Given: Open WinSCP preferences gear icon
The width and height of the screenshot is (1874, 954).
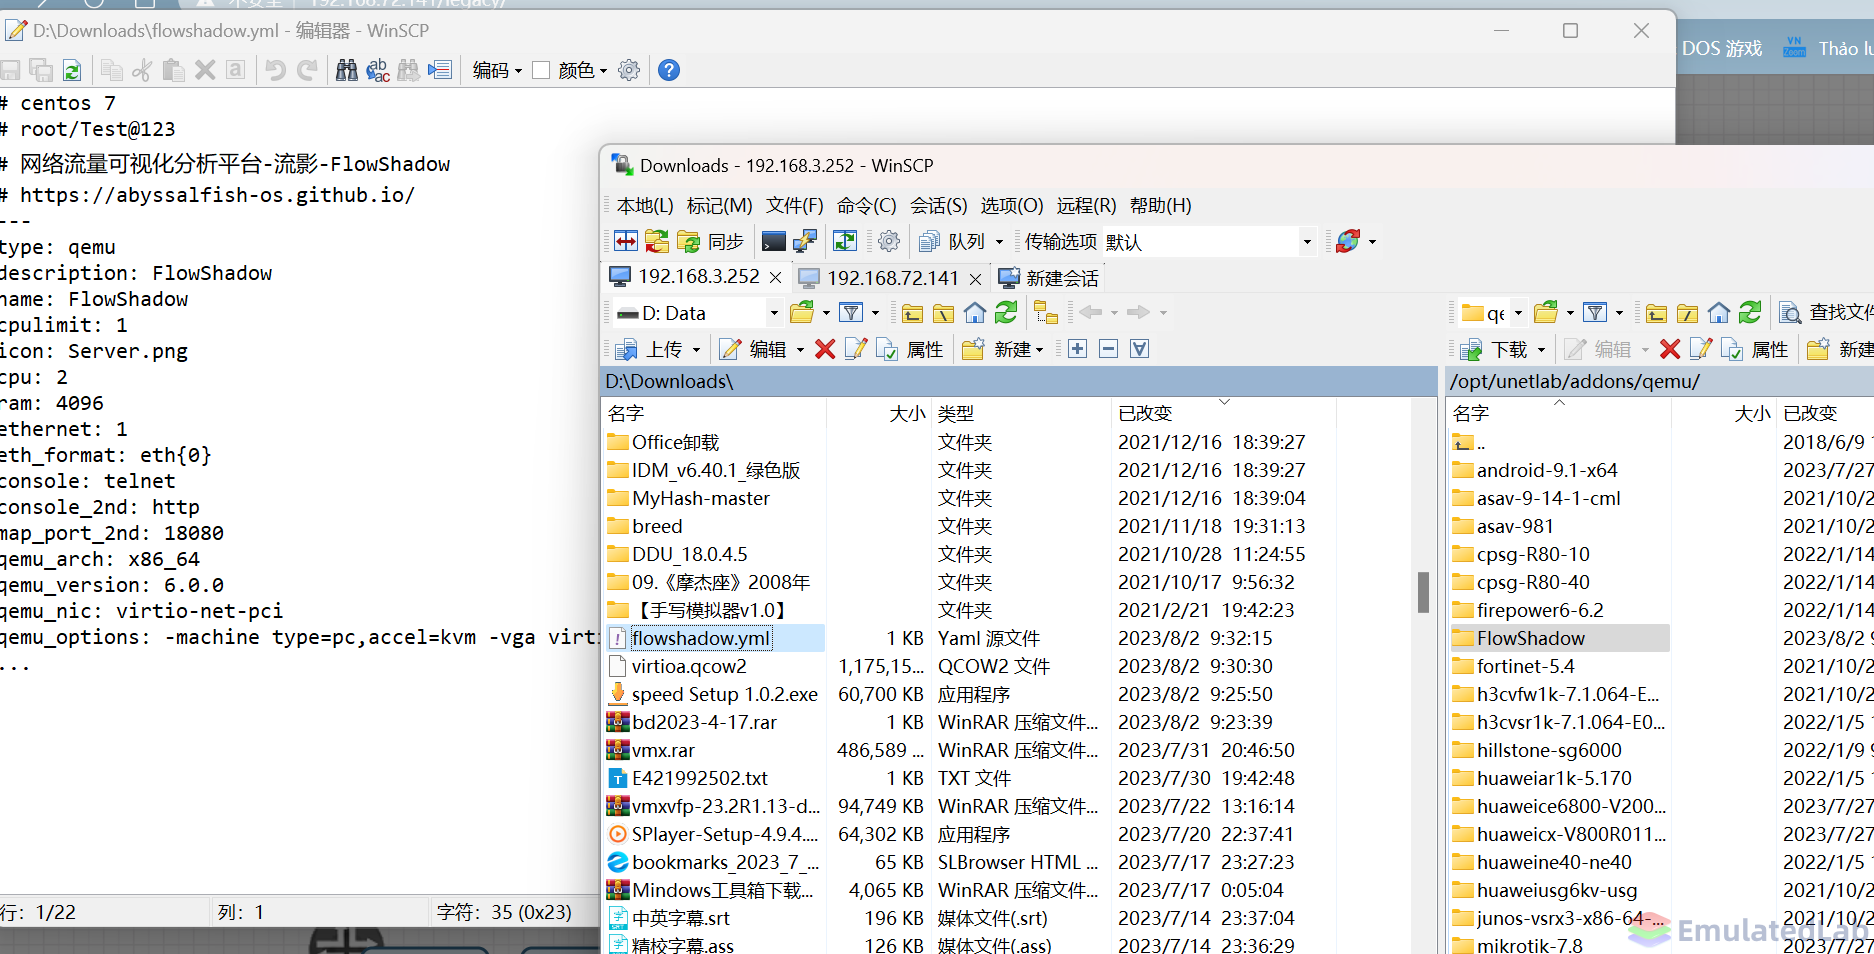Looking at the screenshot, I should point(888,241).
